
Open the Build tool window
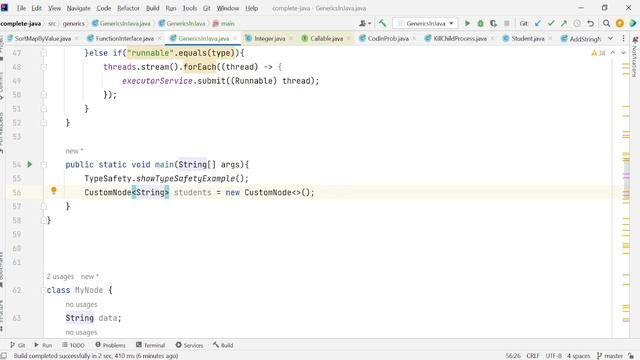pyautogui.click(x=223, y=345)
